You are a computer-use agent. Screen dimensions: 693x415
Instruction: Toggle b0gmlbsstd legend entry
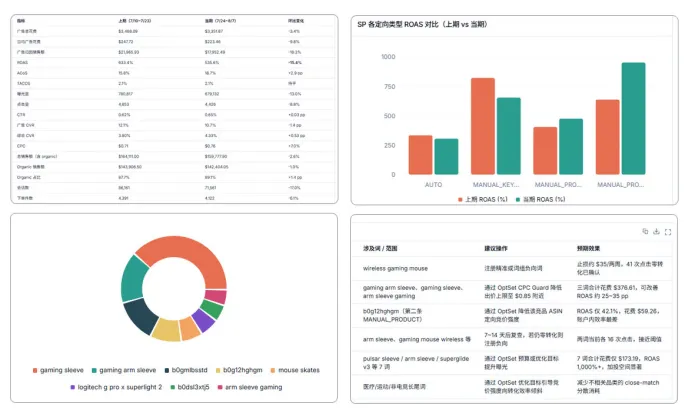point(186,370)
